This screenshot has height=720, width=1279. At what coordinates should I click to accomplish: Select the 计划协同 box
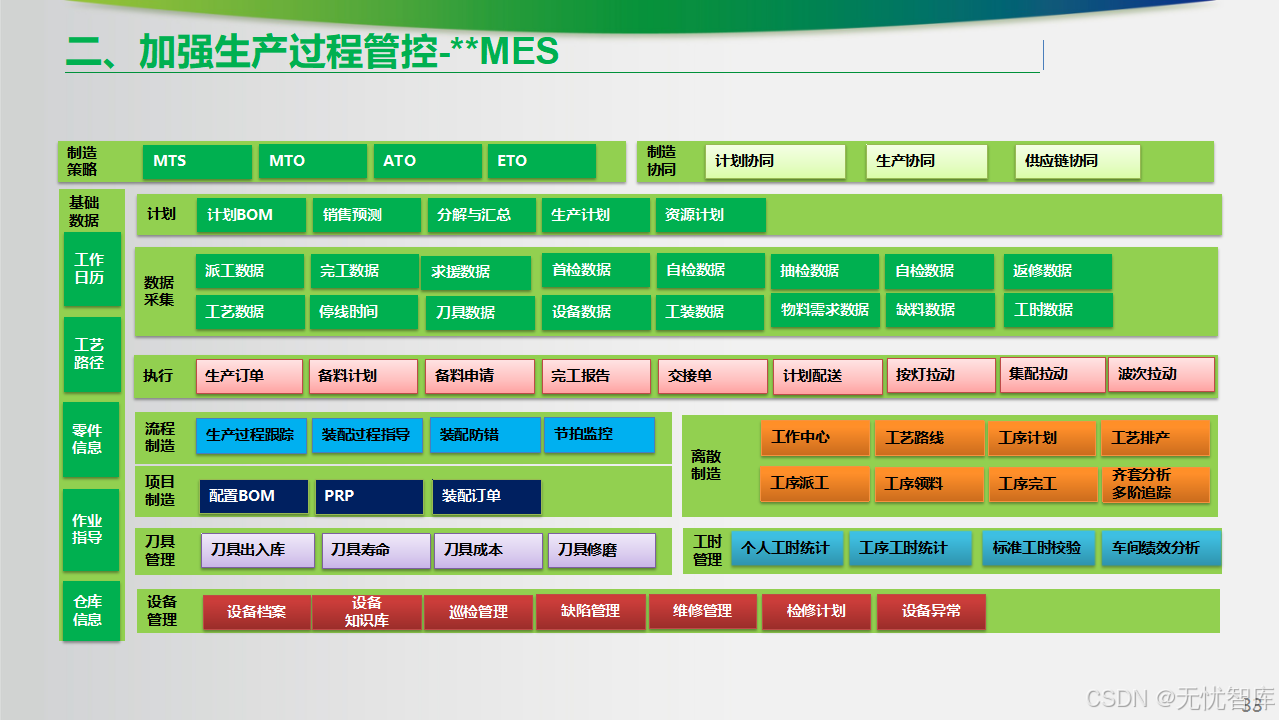click(x=775, y=161)
